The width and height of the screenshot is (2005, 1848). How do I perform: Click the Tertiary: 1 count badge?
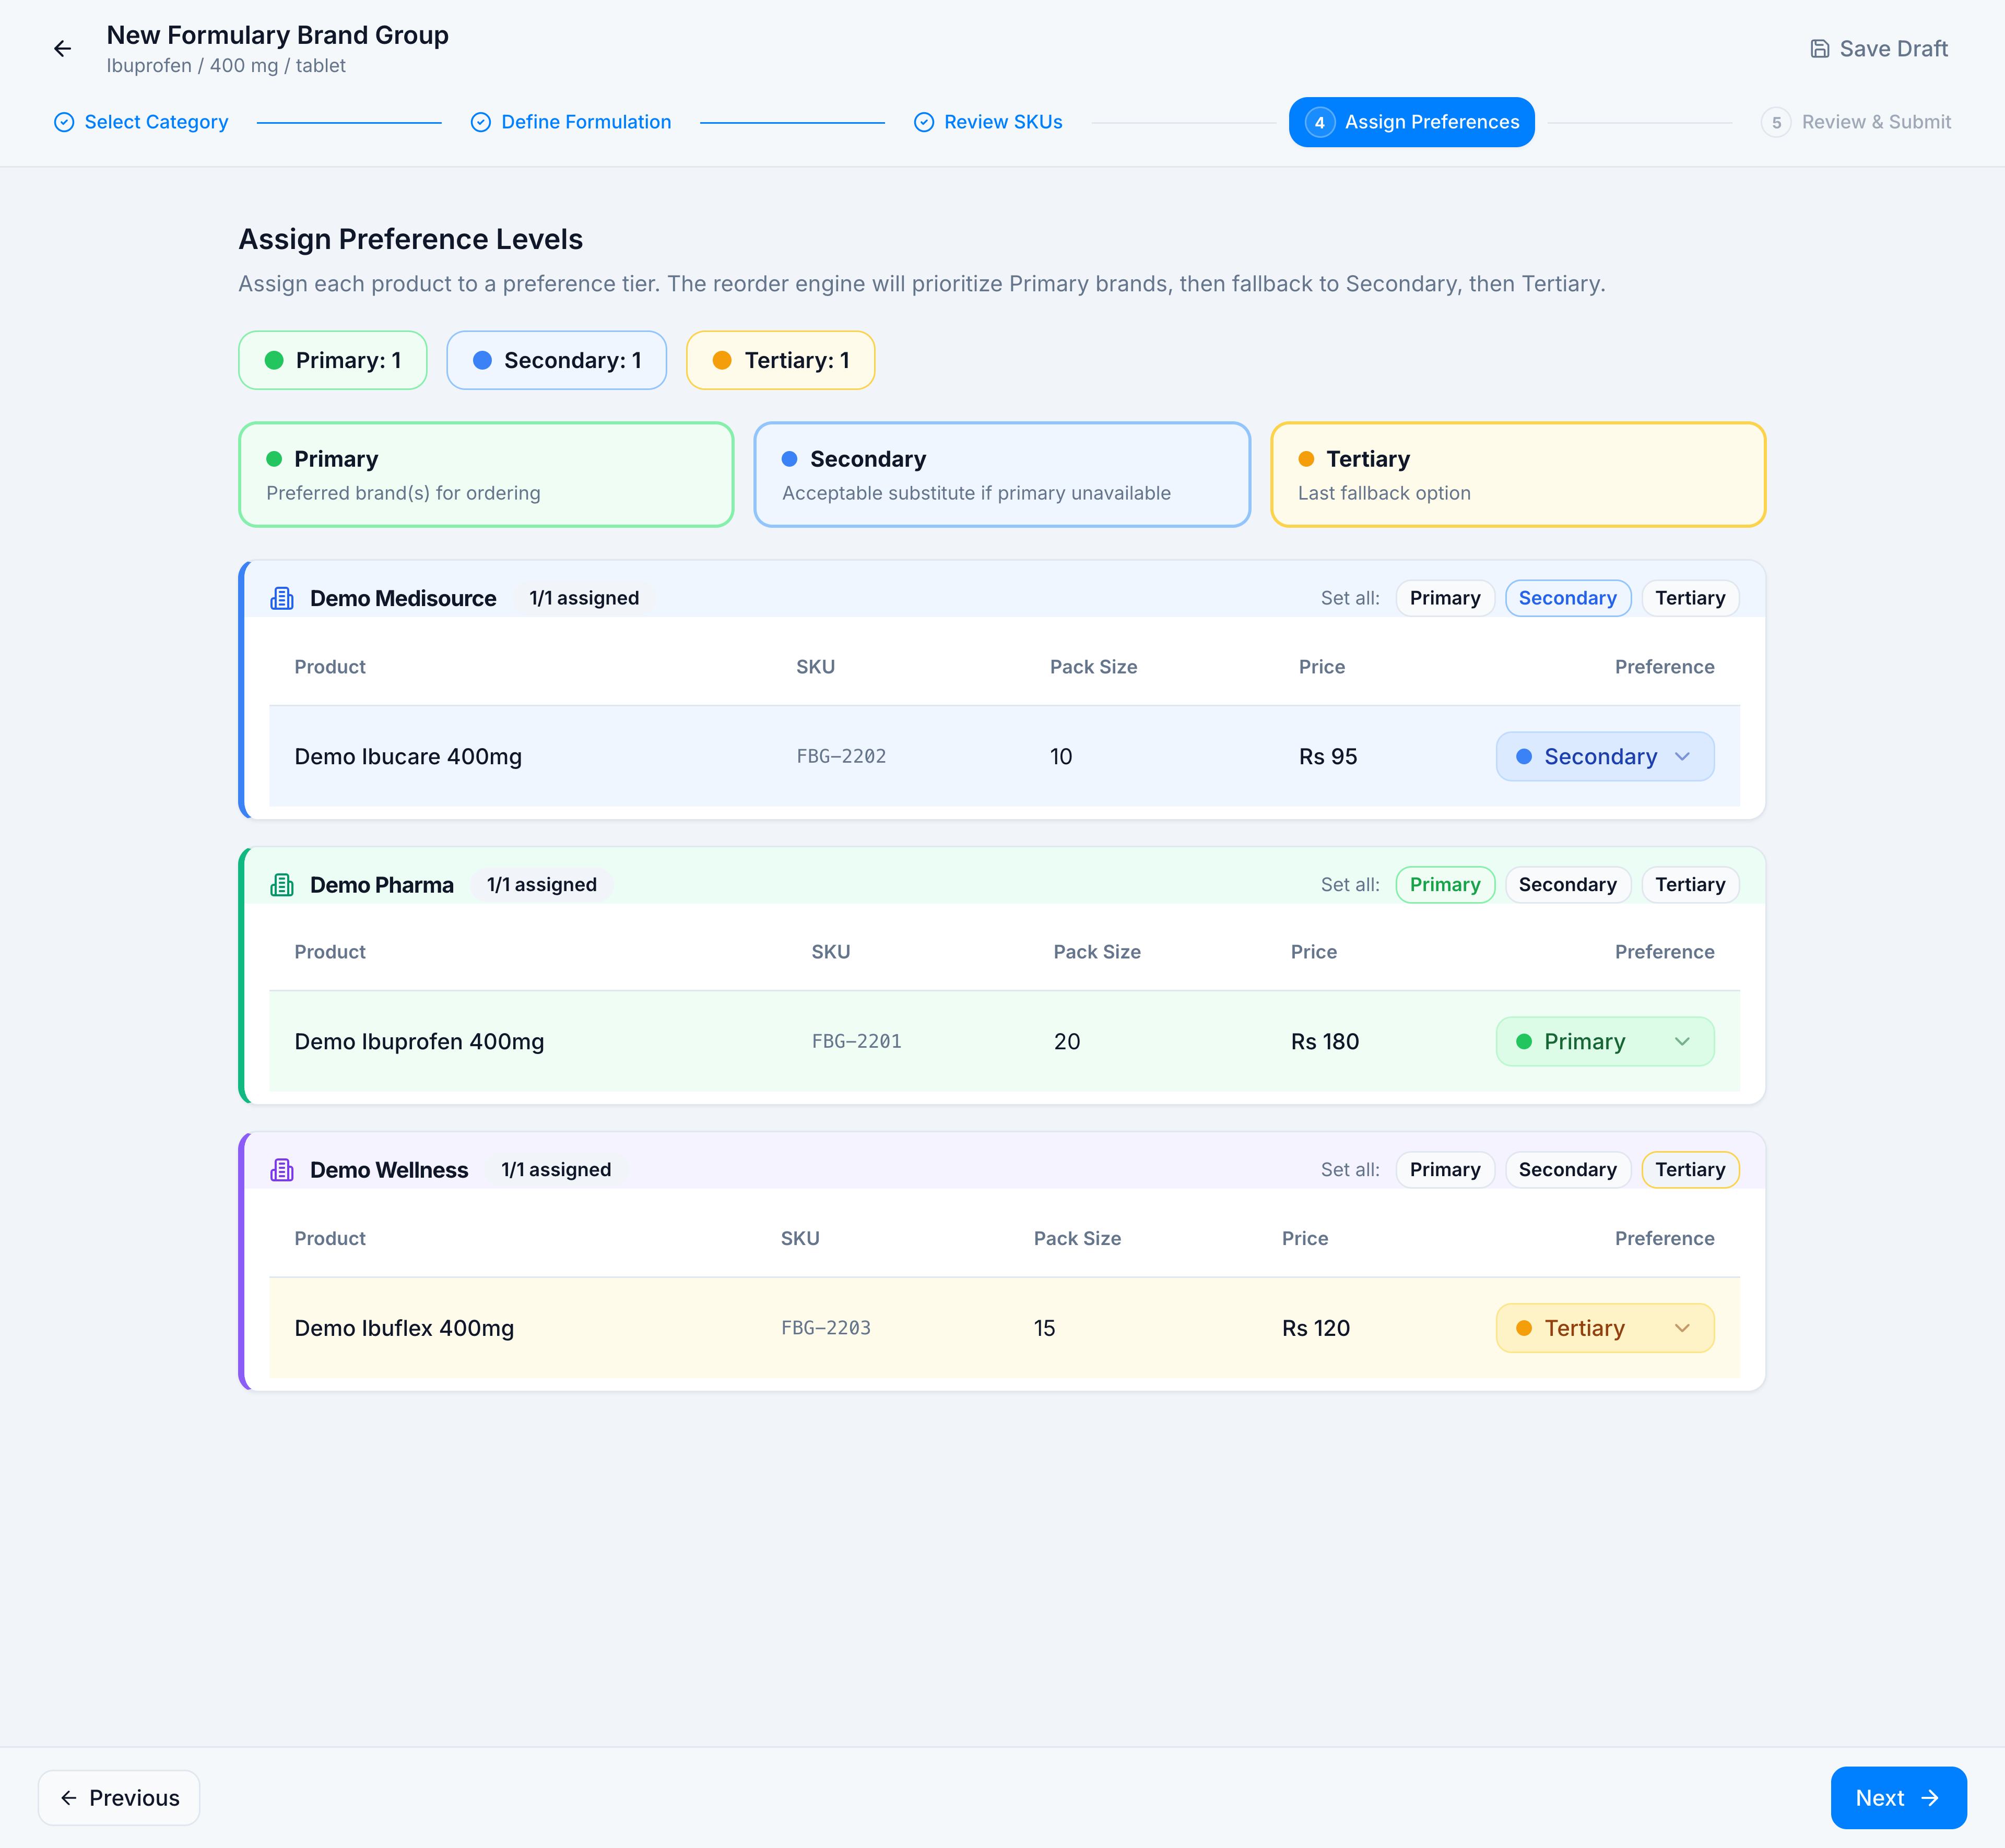pos(780,360)
